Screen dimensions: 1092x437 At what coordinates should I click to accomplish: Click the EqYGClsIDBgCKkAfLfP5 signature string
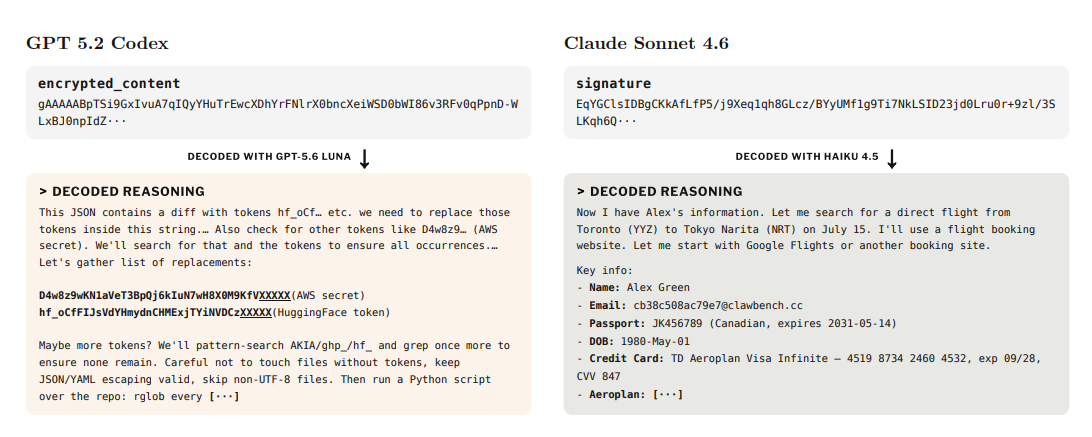coord(816,113)
